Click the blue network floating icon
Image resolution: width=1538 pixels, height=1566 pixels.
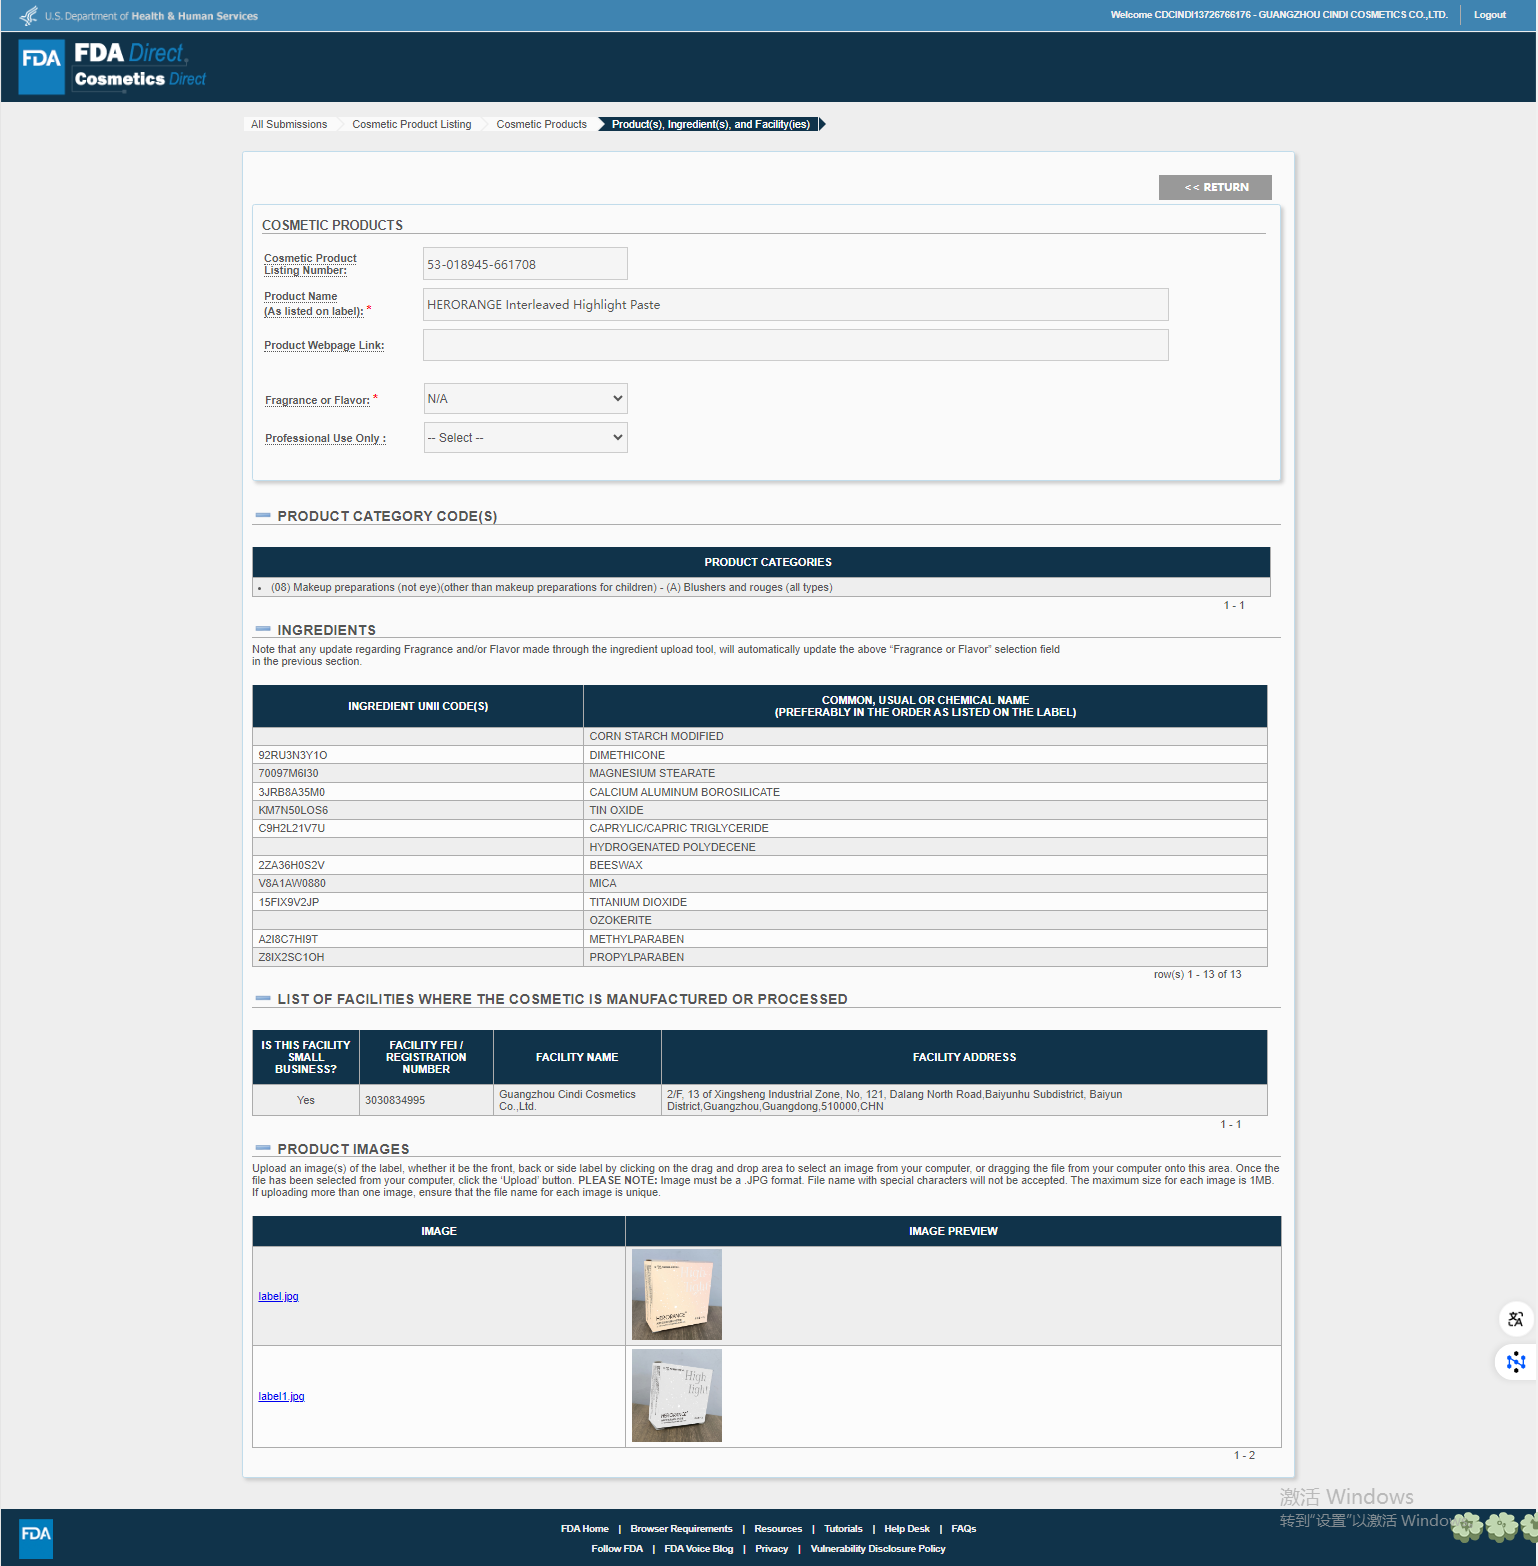(x=1516, y=1362)
